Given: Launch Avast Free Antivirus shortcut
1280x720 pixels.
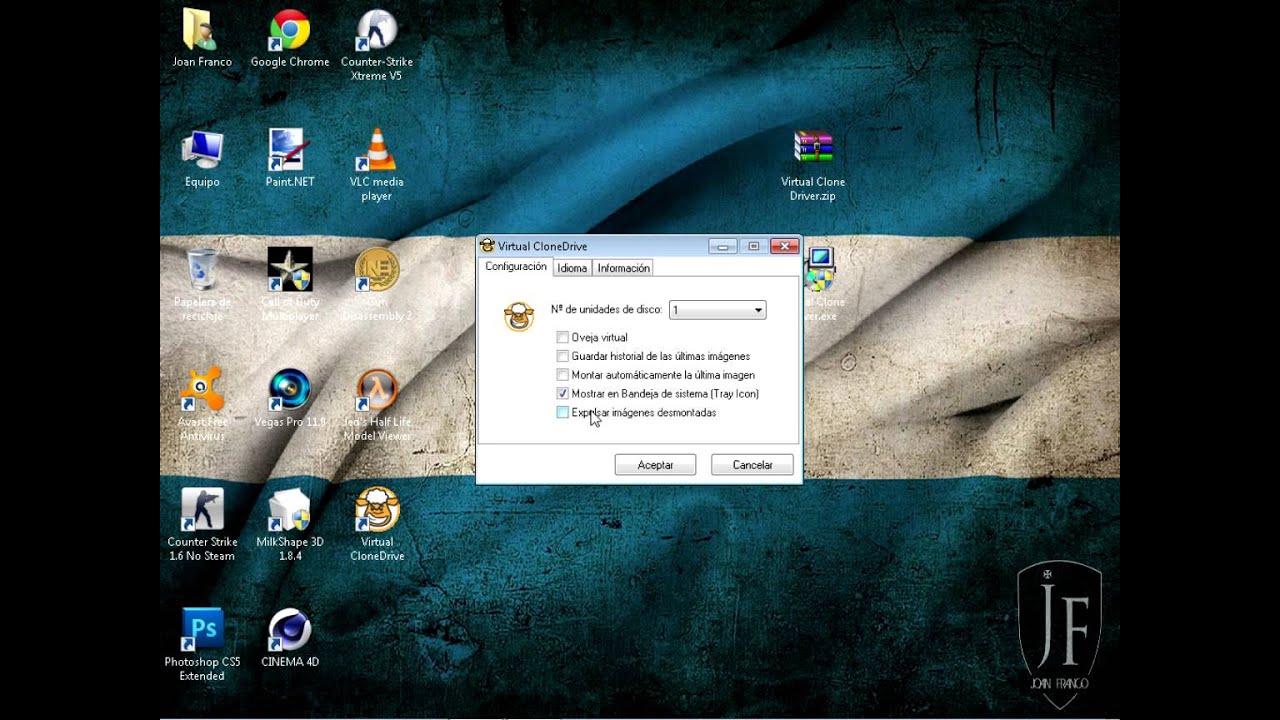Looking at the screenshot, I should coord(201,390).
